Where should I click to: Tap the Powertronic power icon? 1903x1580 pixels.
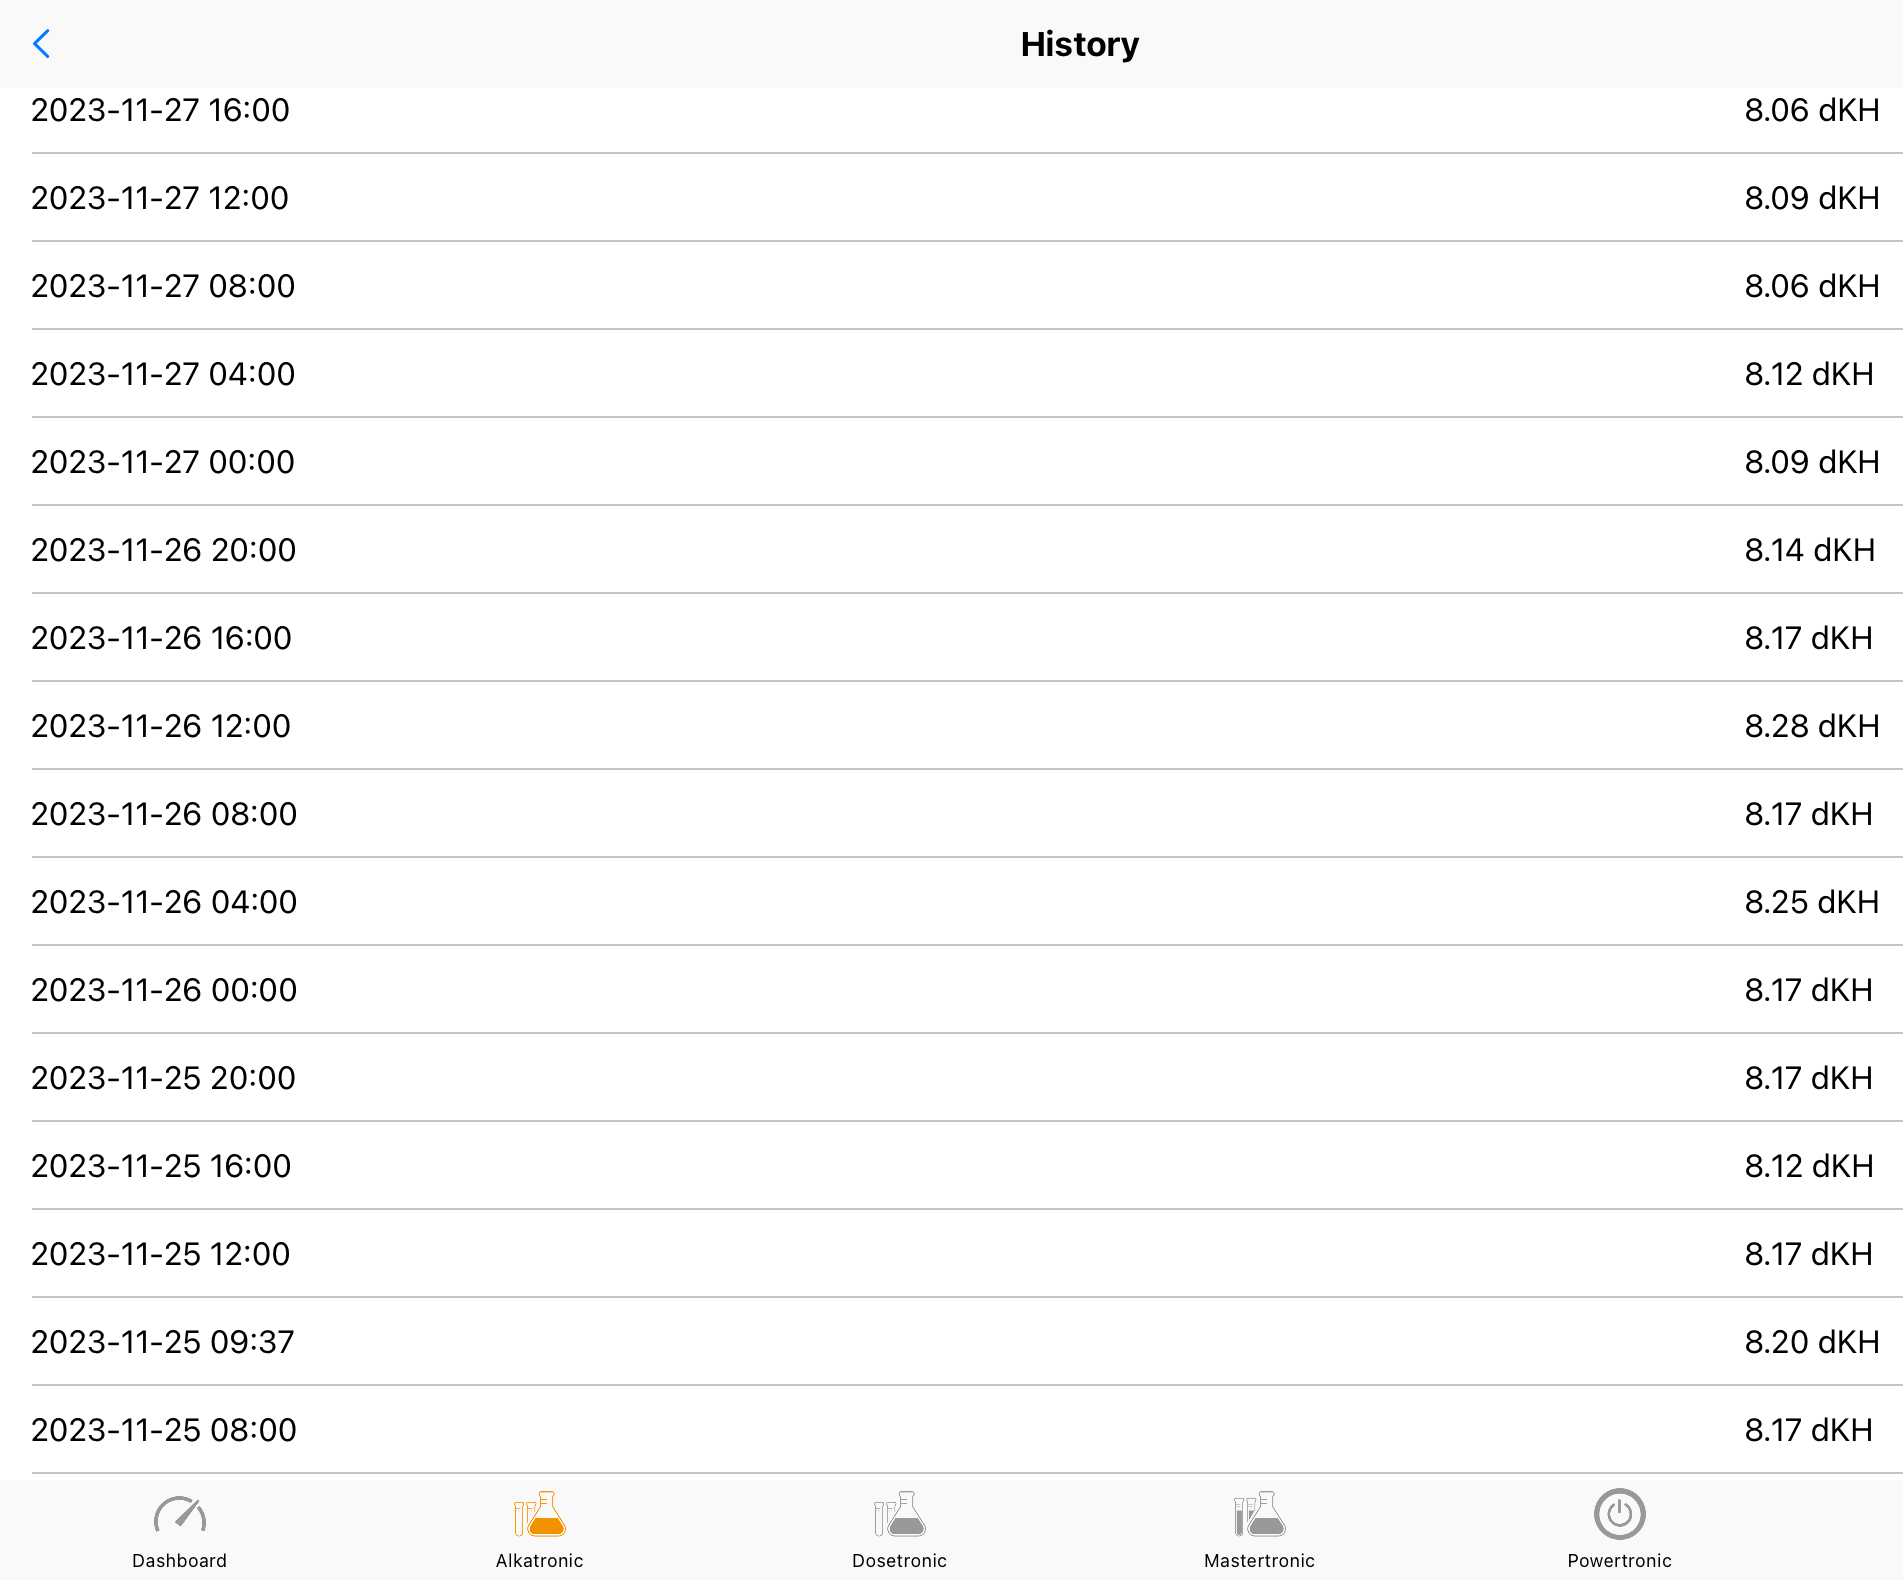click(1619, 1515)
